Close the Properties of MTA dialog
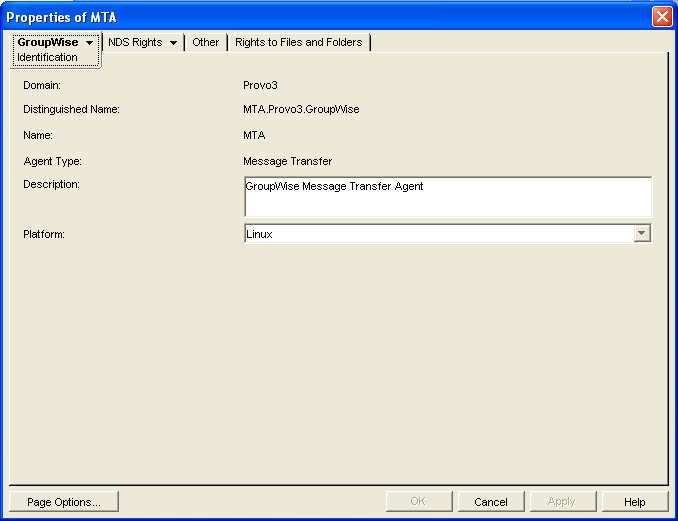 662,17
